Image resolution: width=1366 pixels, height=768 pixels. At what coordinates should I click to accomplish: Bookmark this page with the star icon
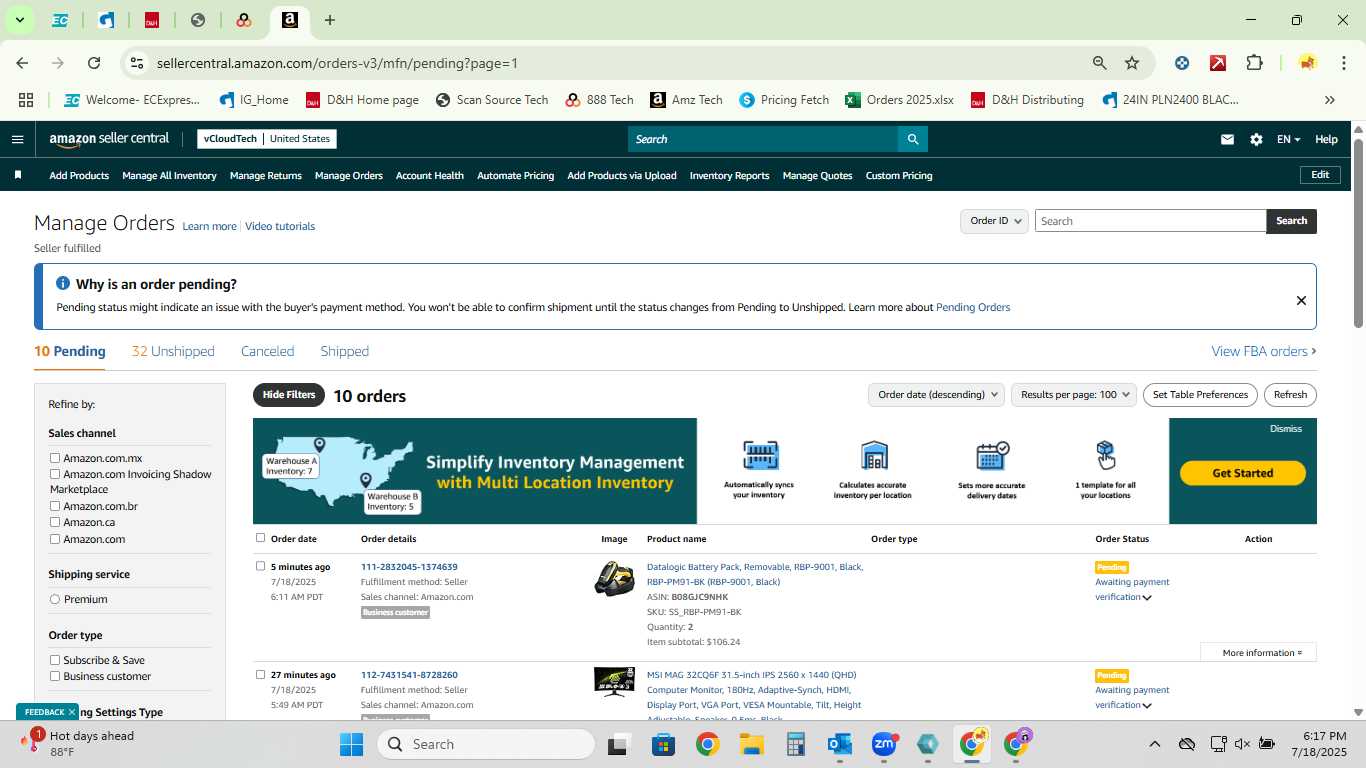[1132, 63]
